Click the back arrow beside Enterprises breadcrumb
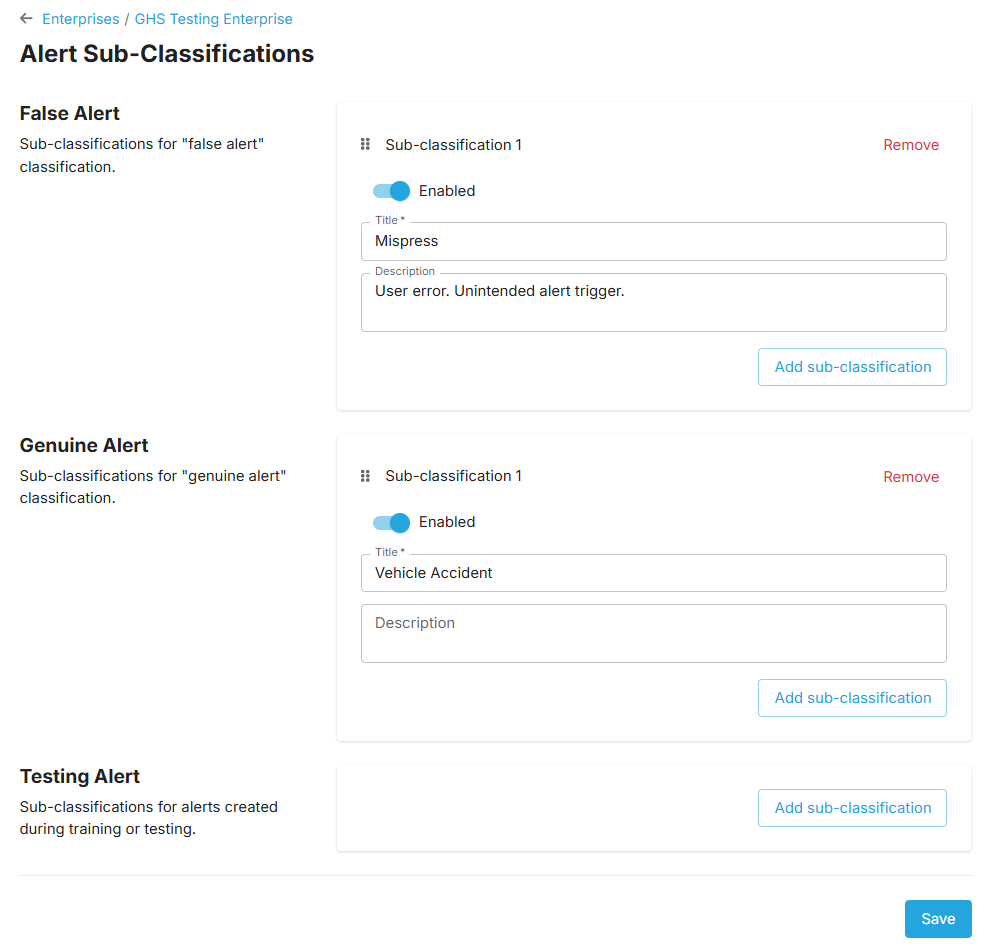Screen dimensions: 996x947 coord(26,19)
